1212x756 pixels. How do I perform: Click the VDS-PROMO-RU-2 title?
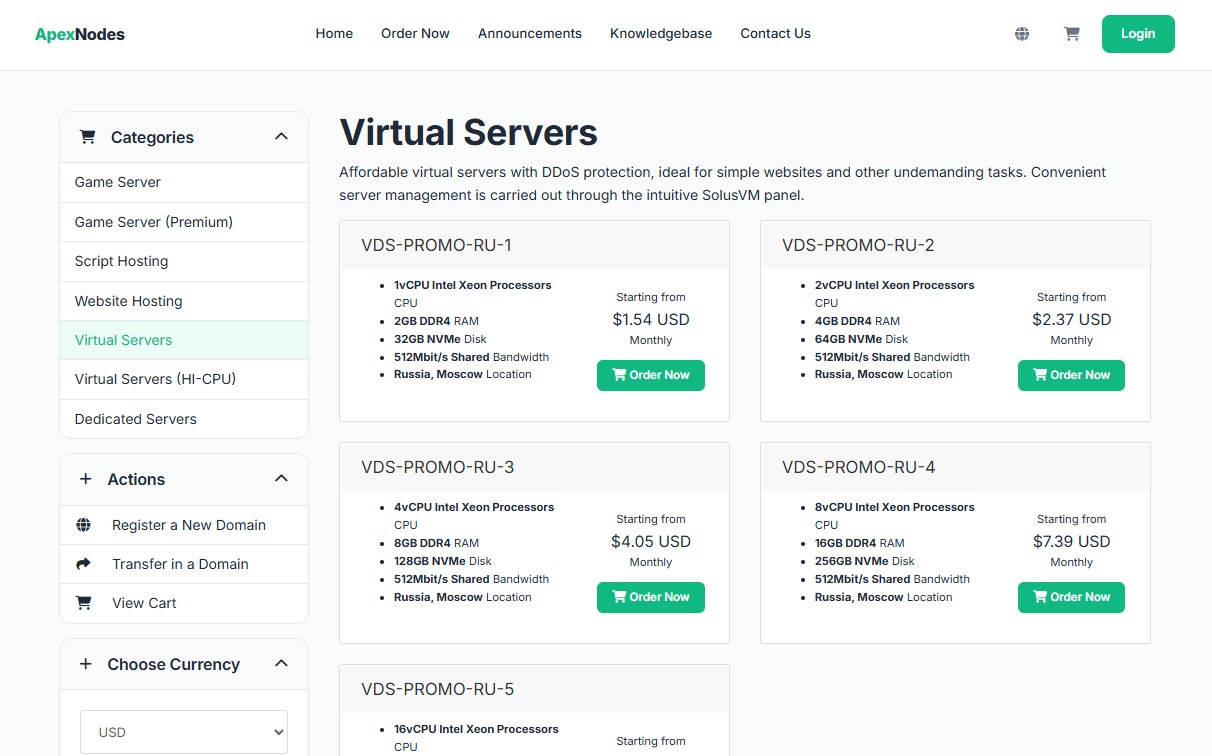click(x=858, y=245)
